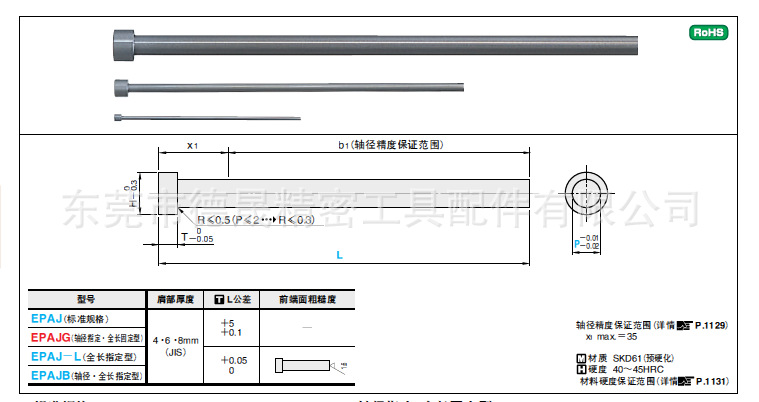This screenshot has width=759, height=402.
Task: Click the +0.05 / 0 tolerance cell
Action: tap(231, 365)
